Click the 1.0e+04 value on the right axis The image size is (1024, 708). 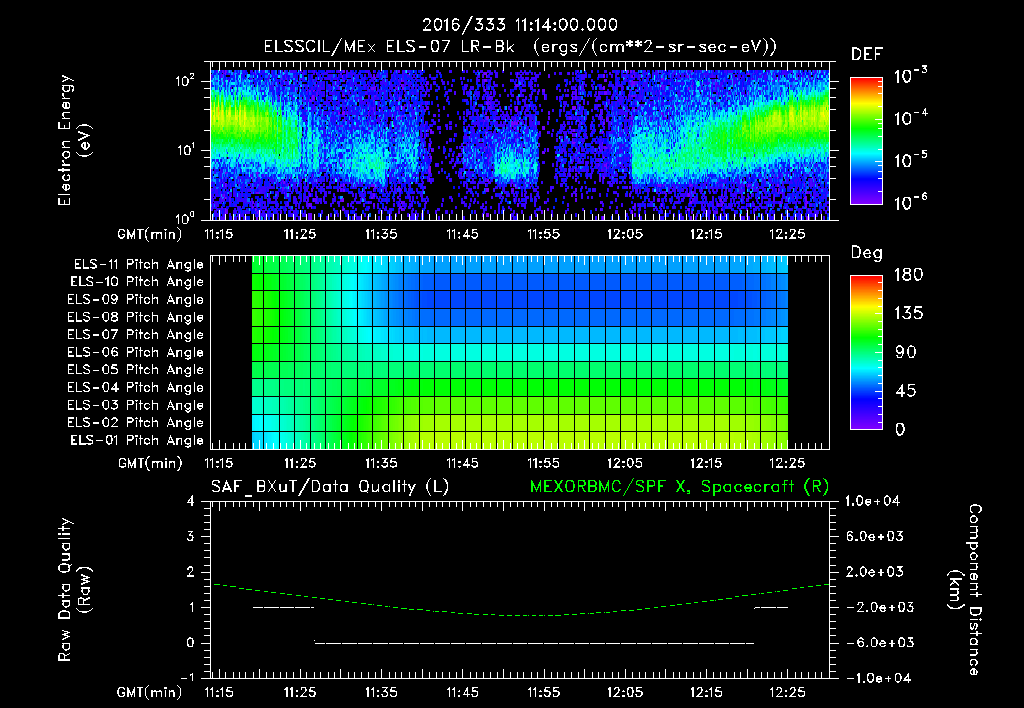click(872, 502)
